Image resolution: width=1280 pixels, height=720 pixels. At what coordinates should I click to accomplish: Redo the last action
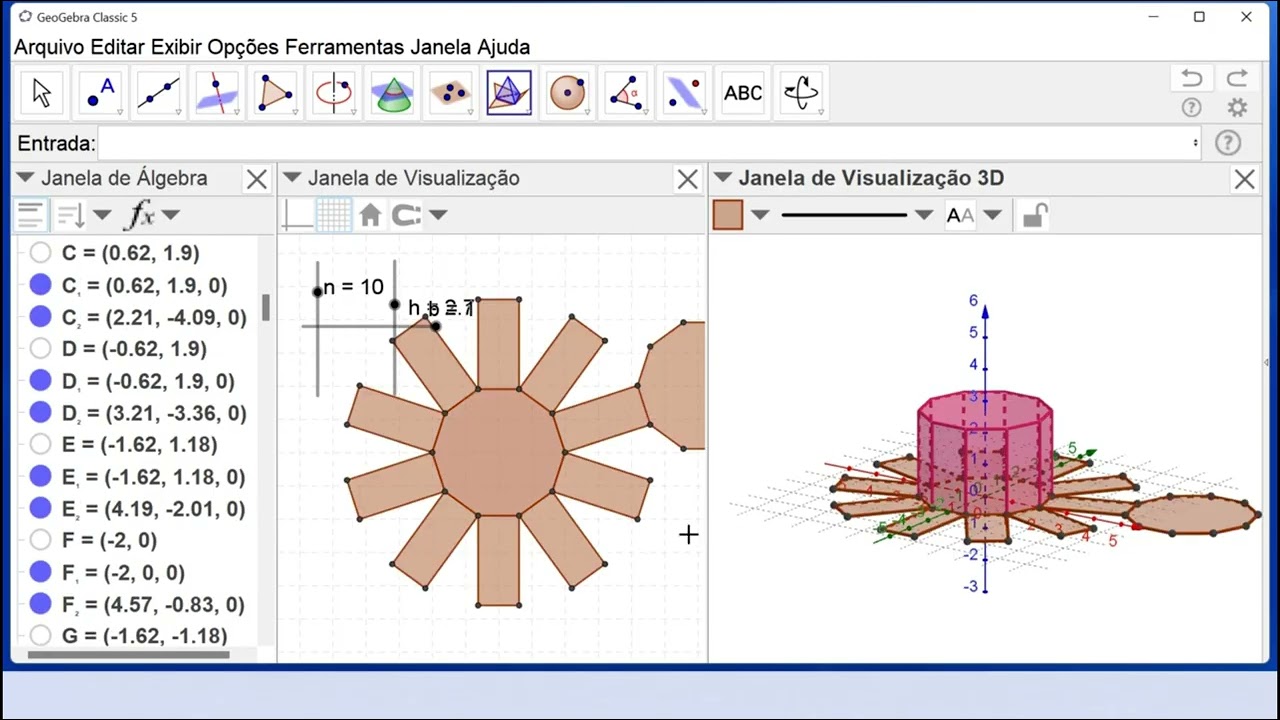[x=1237, y=78]
